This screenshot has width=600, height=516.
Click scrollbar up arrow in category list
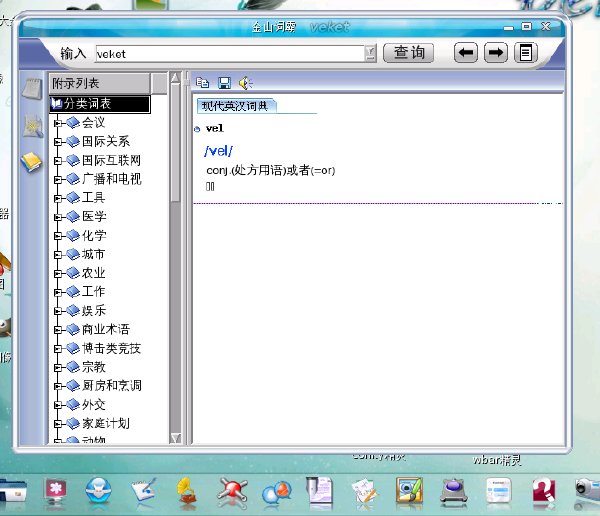175,78
